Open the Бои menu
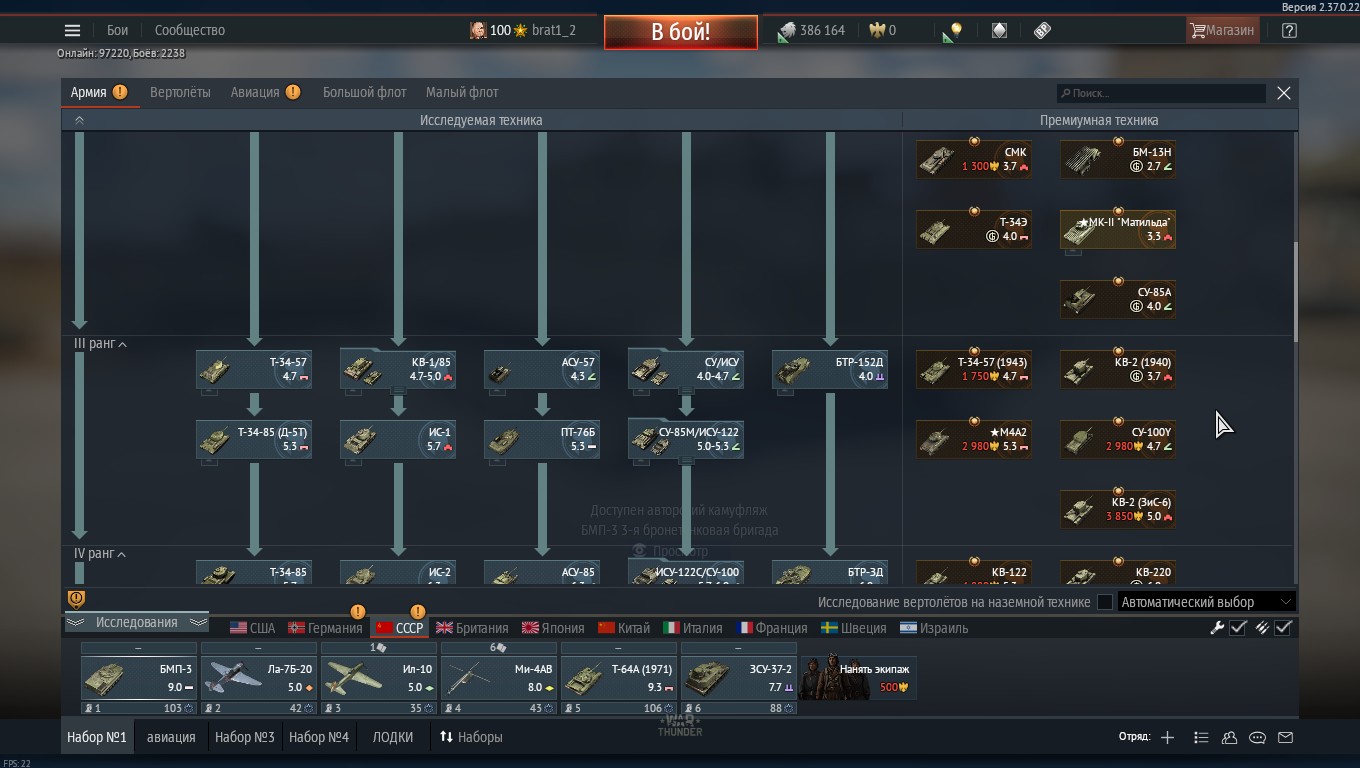This screenshot has height=768, width=1360. (x=117, y=30)
